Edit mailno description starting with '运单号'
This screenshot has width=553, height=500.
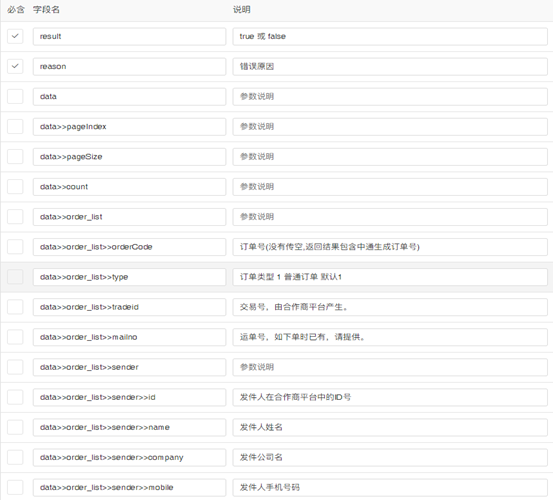click(390, 337)
